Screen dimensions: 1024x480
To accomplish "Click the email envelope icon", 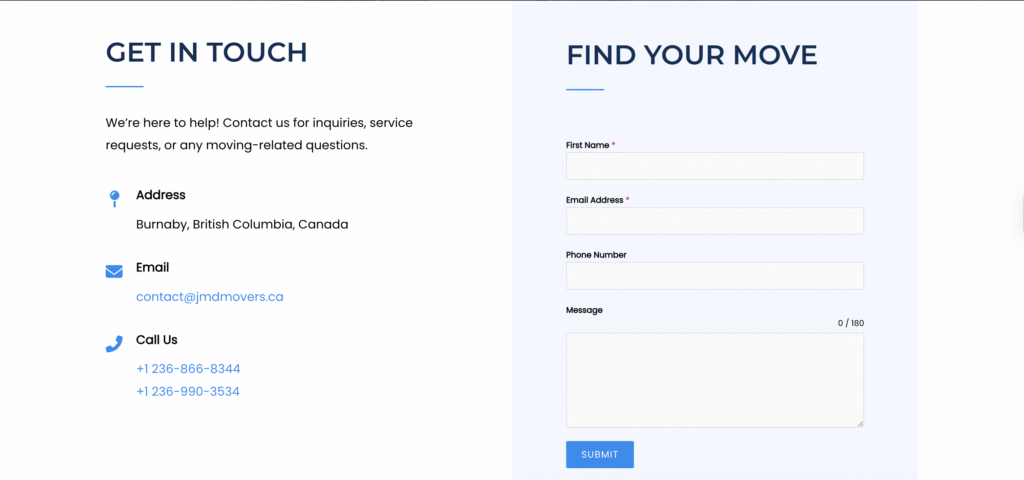I will [x=114, y=271].
